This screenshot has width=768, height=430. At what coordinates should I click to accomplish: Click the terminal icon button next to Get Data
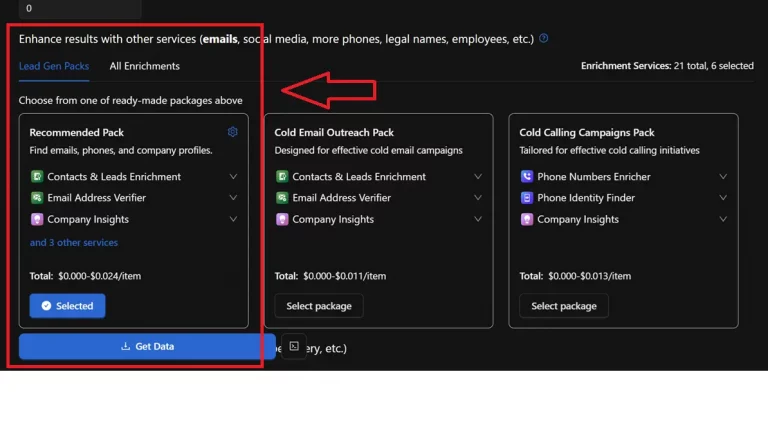point(294,346)
